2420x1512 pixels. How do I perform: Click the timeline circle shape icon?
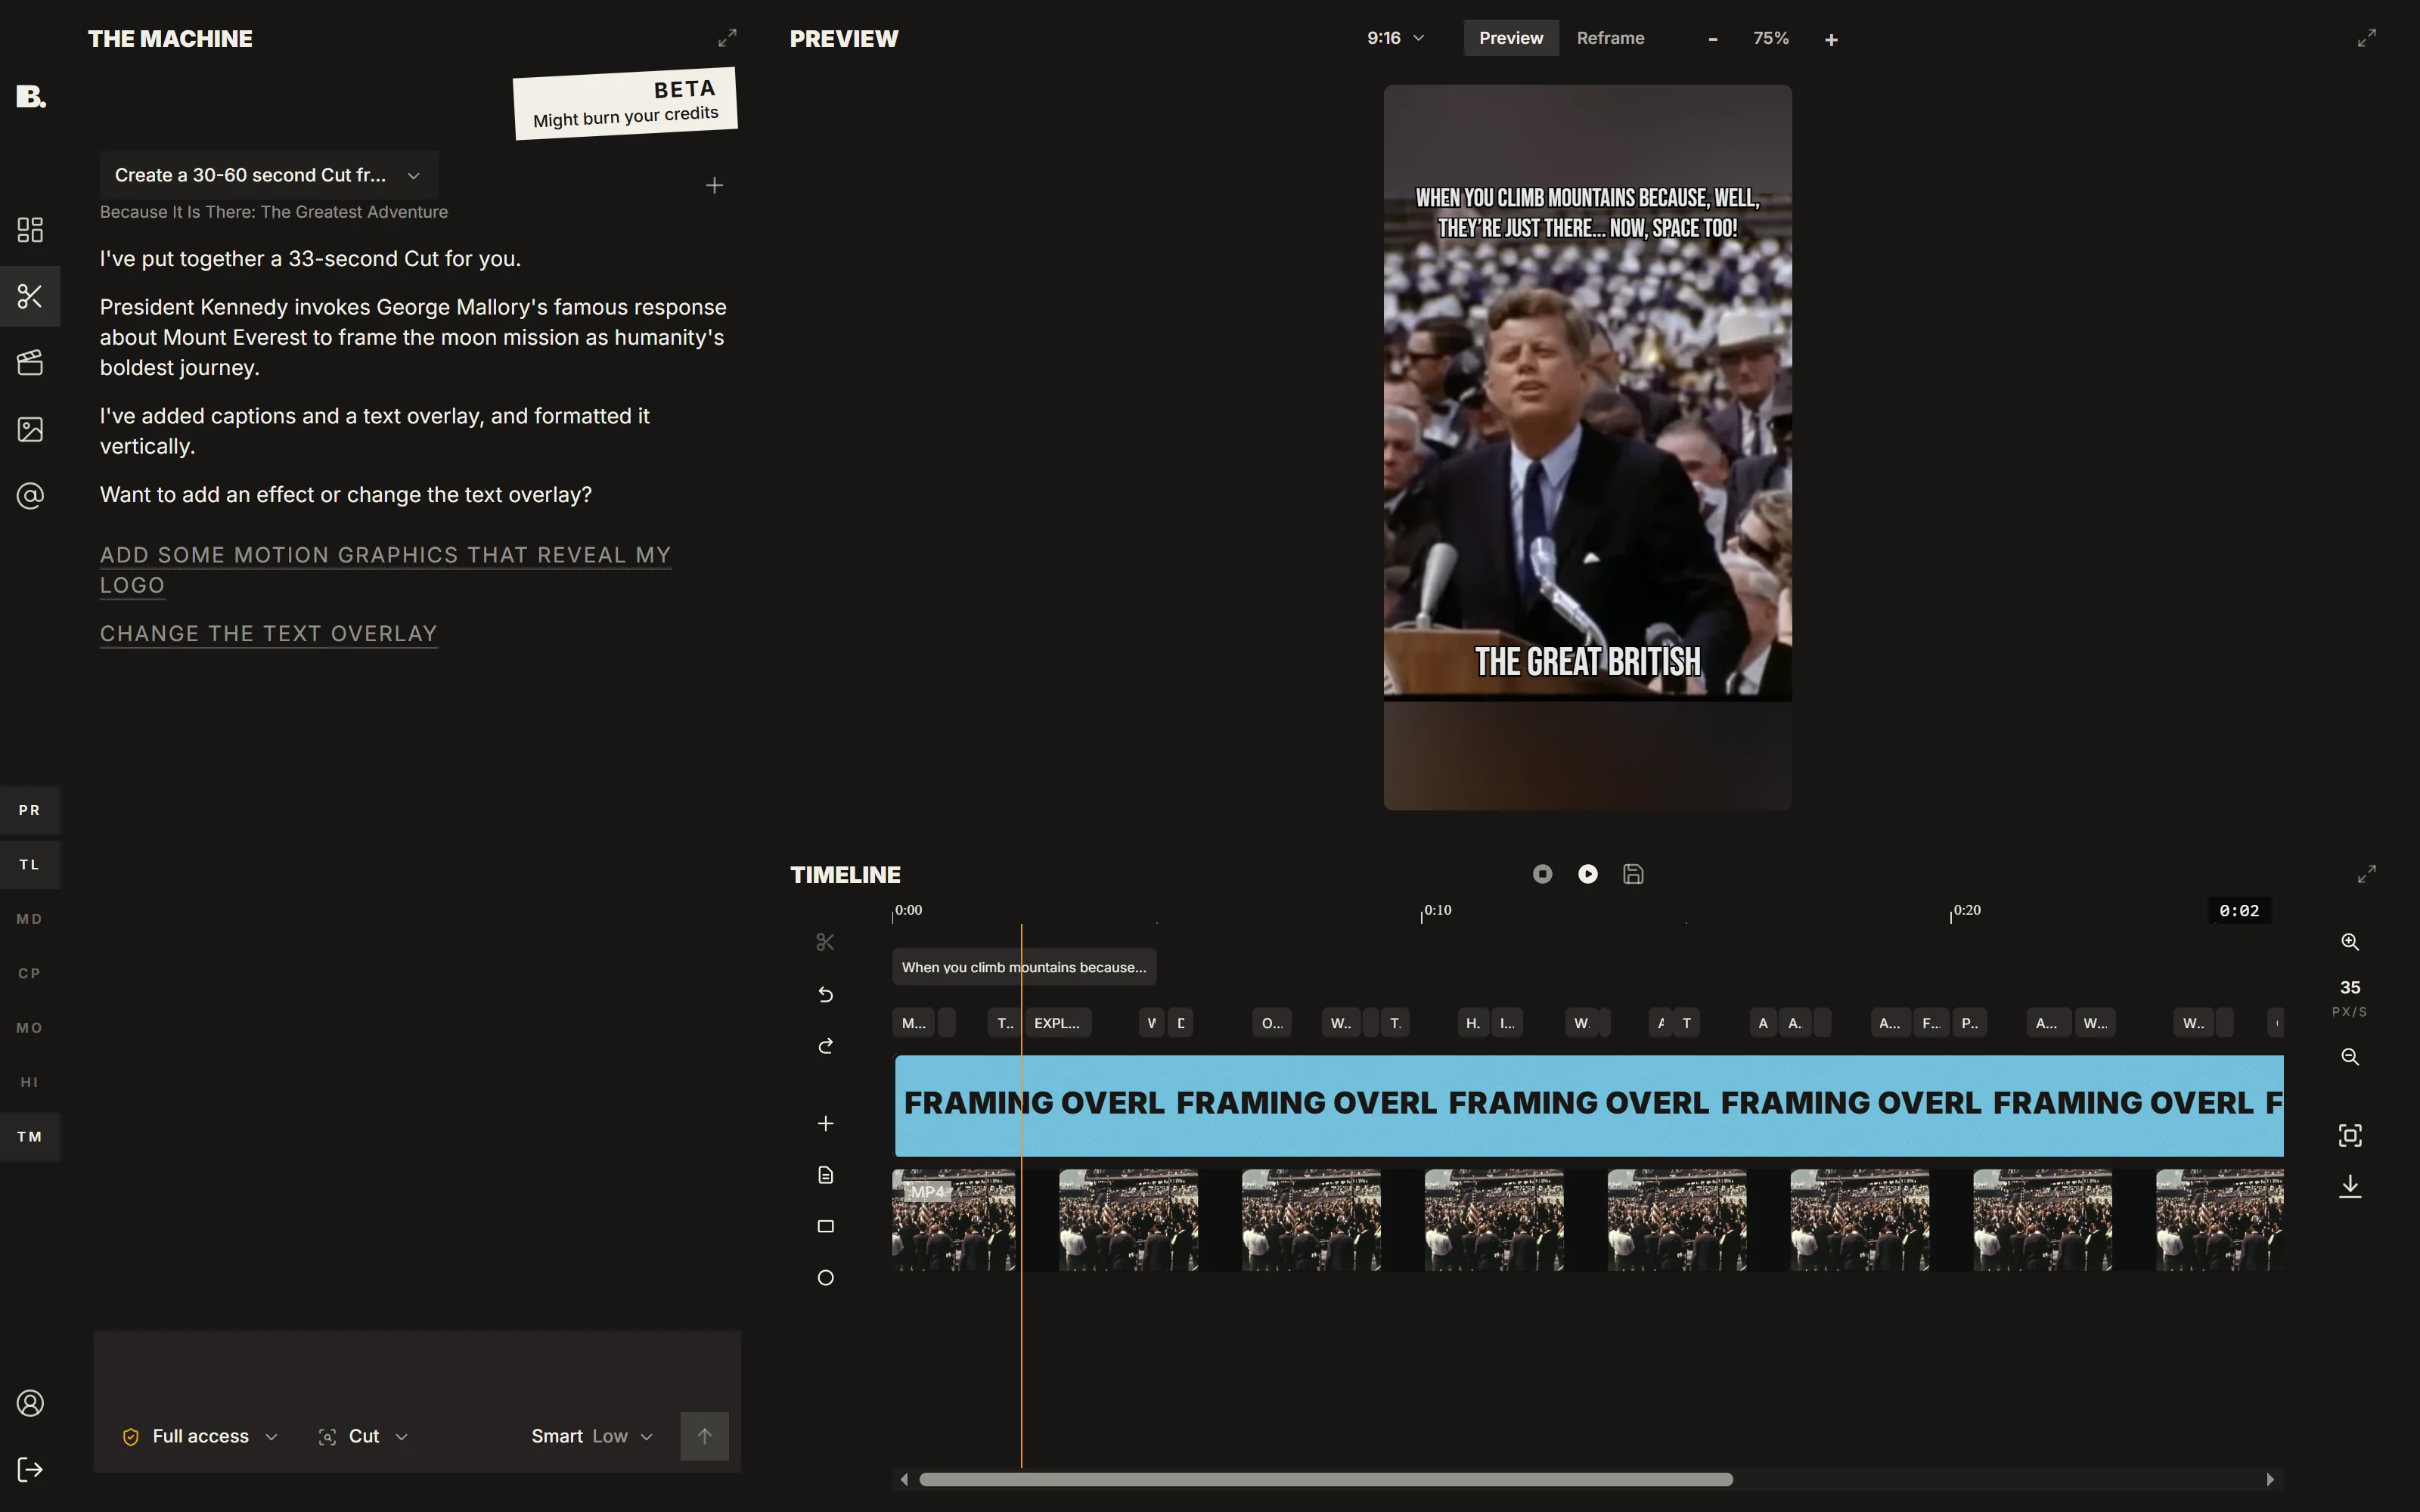point(825,1278)
